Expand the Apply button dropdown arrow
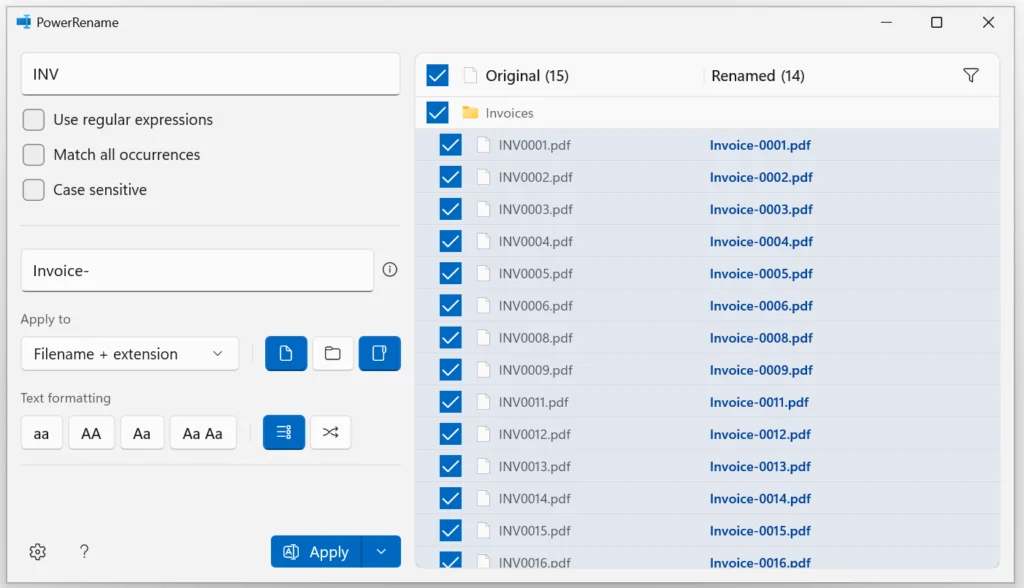The width and height of the screenshot is (1024, 588). point(382,552)
